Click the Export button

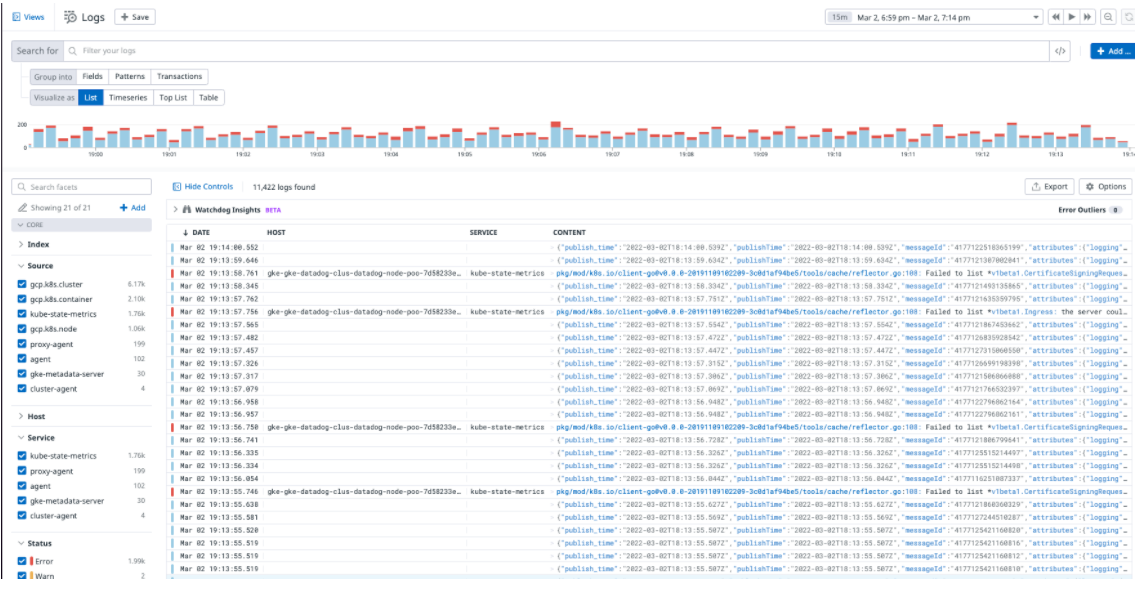pyautogui.click(x=1049, y=187)
